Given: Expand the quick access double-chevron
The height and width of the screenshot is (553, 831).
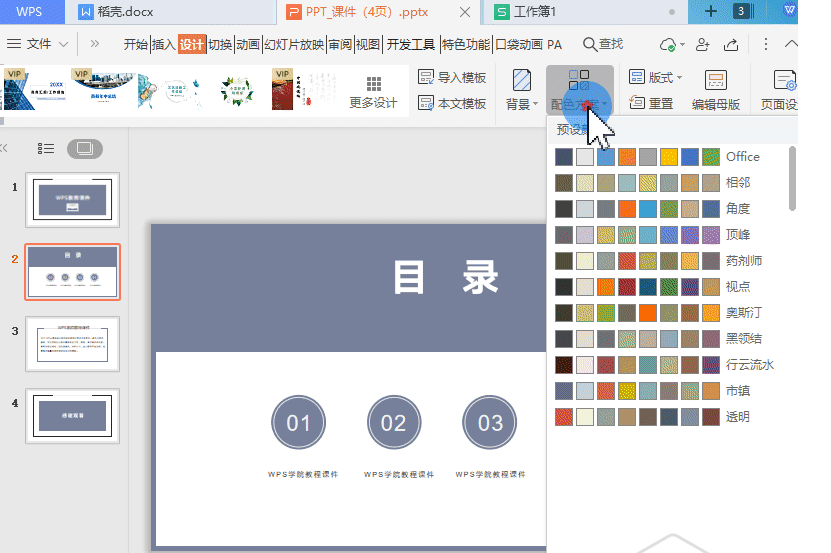Looking at the screenshot, I should pos(95,44).
